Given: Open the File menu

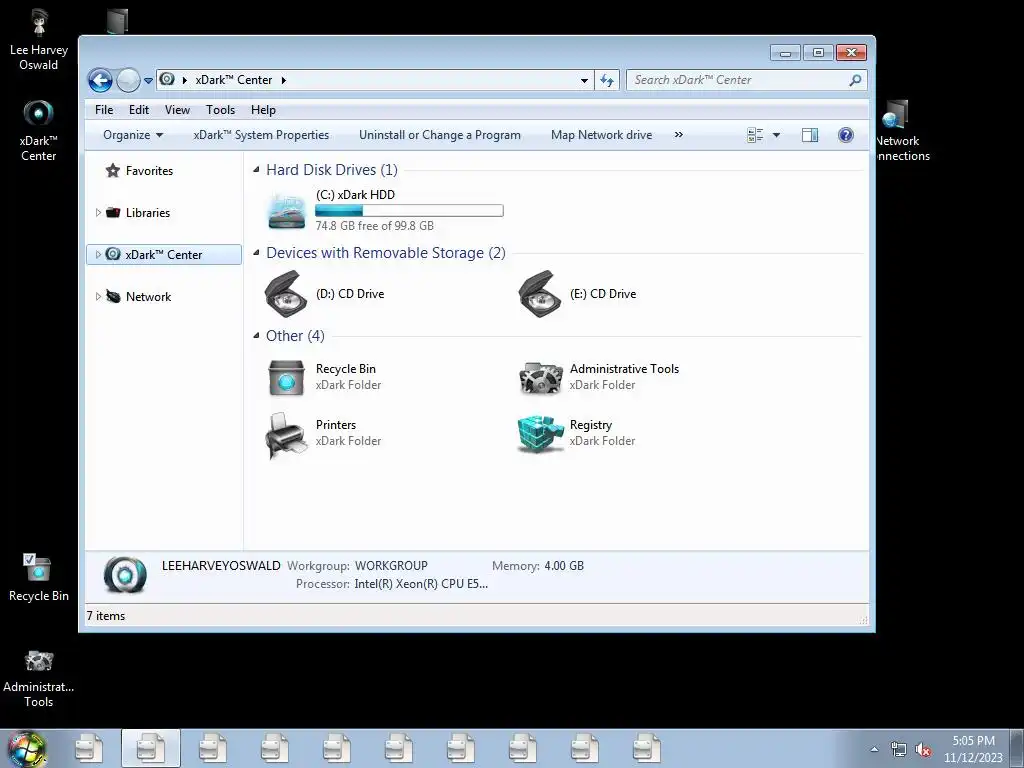Looking at the screenshot, I should pyautogui.click(x=104, y=110).
